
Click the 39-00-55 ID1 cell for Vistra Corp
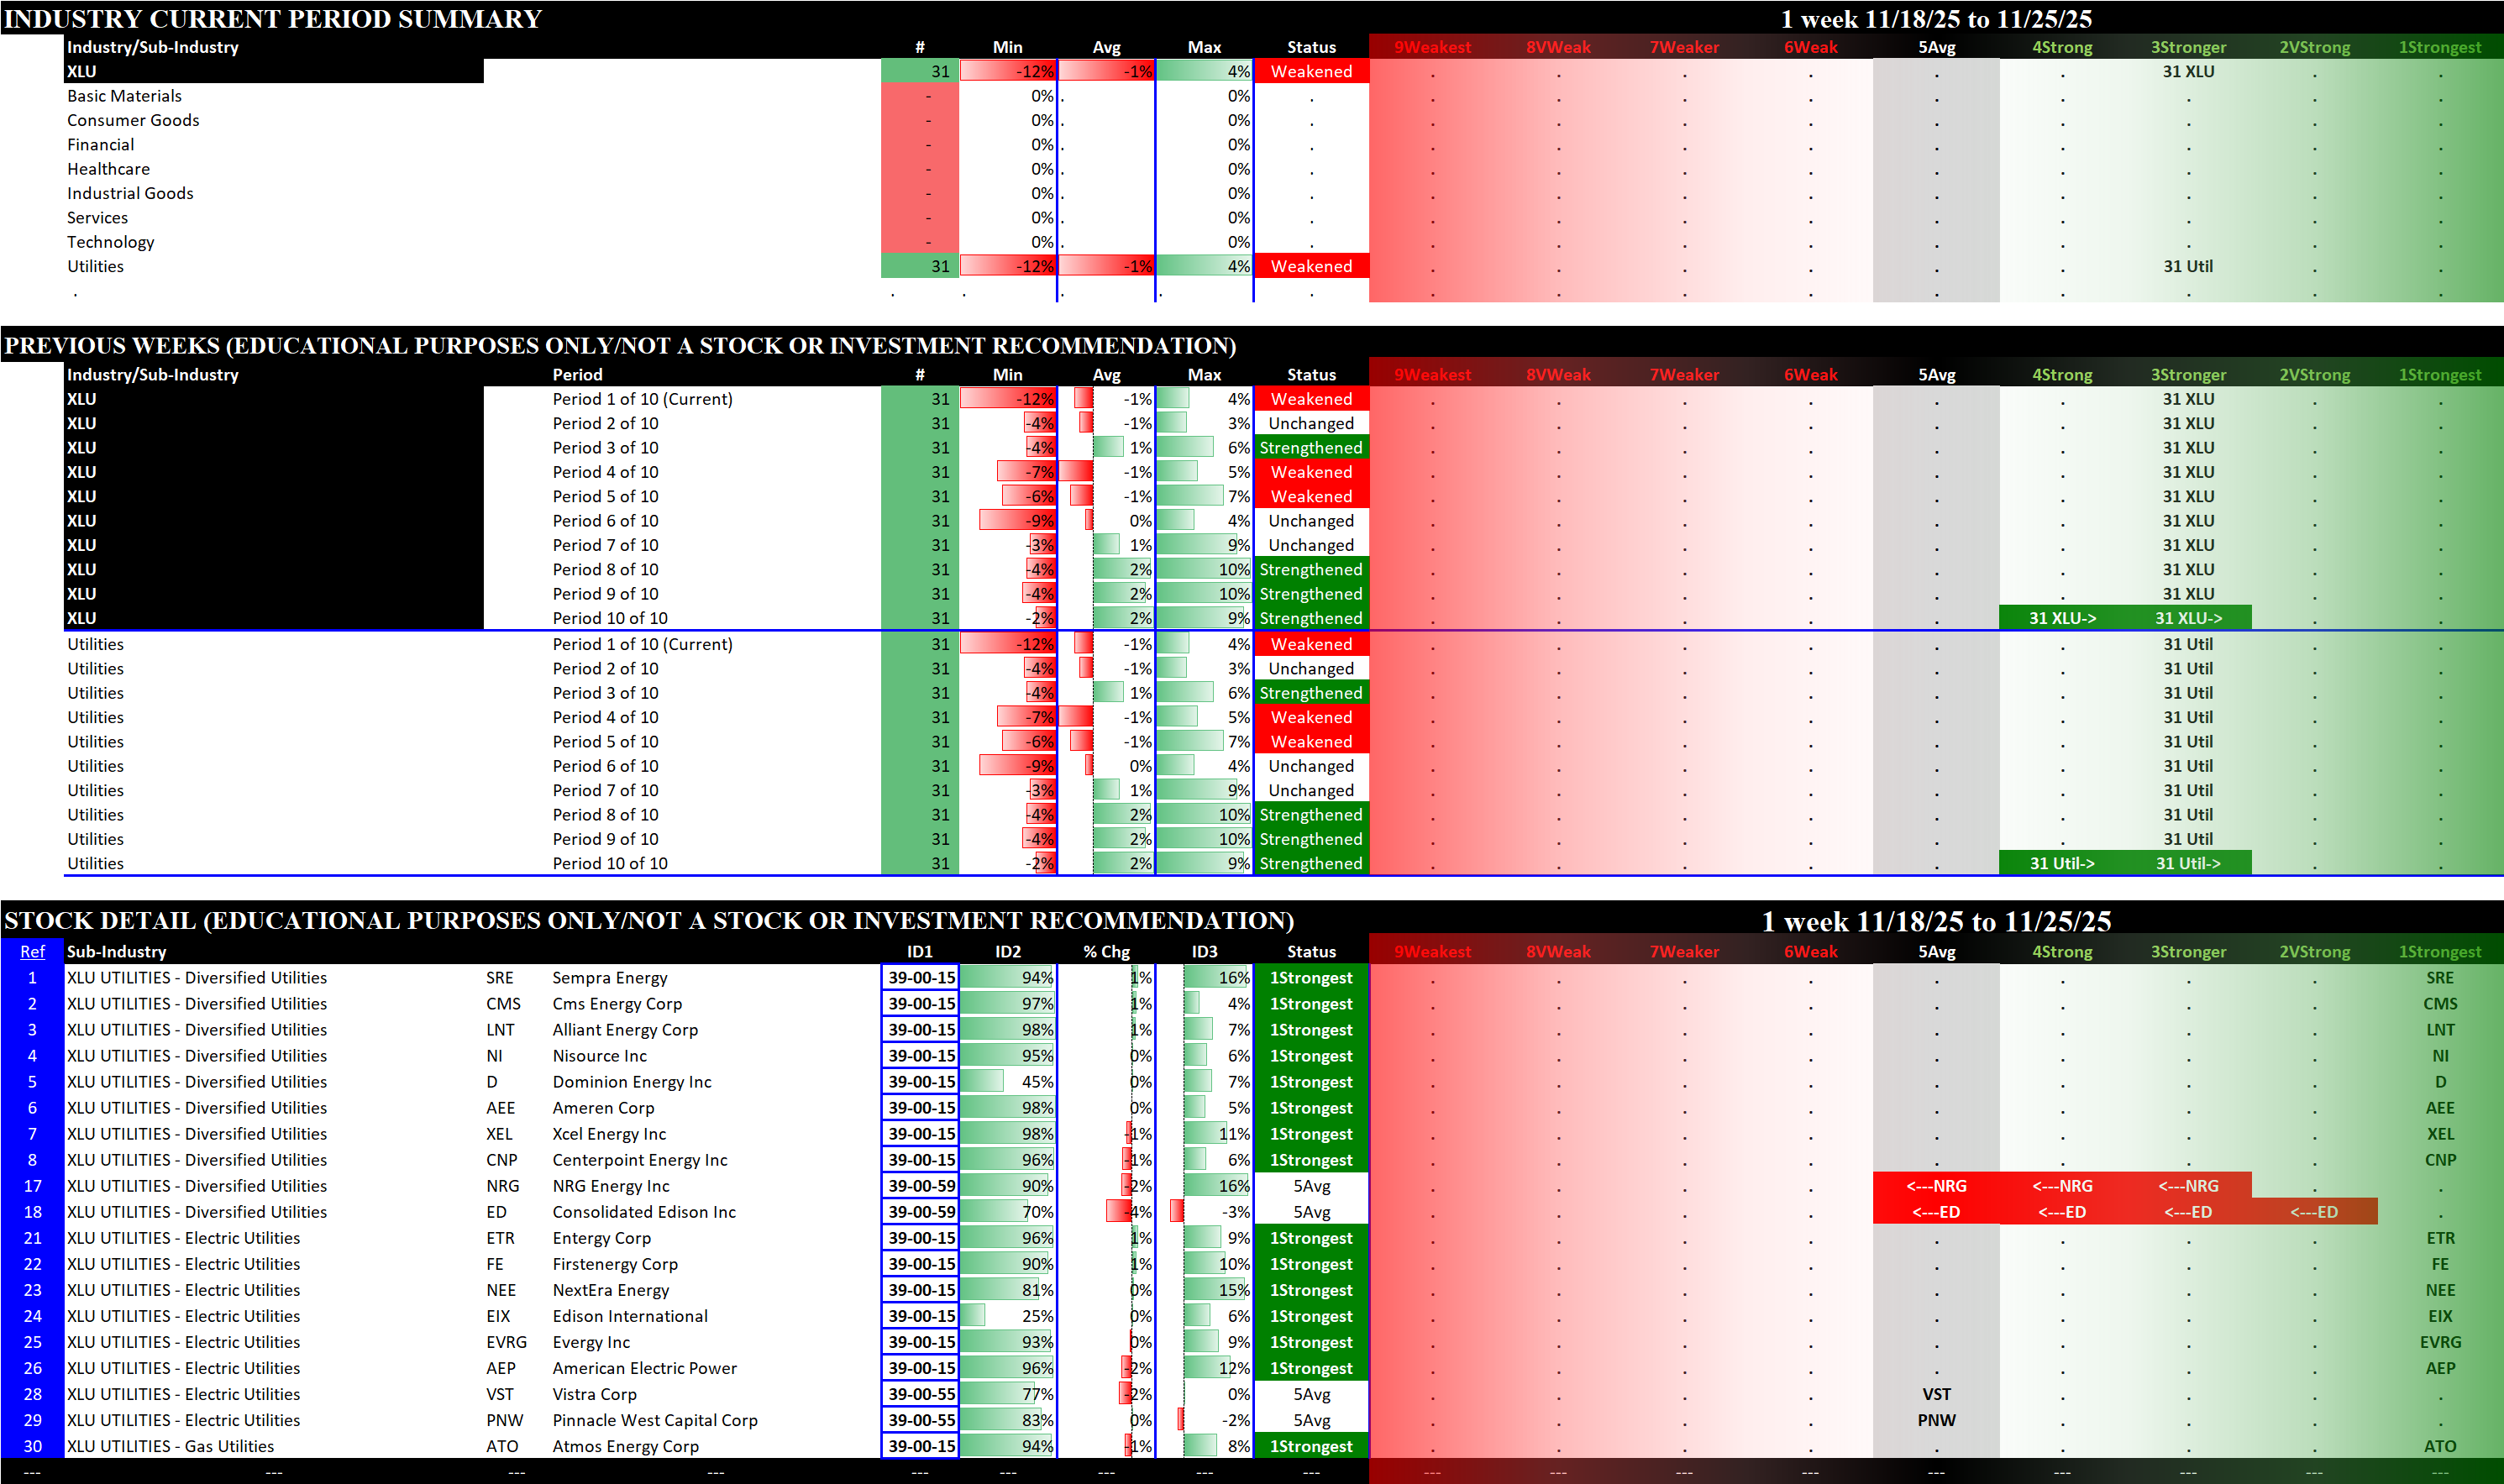[921, 1394]
